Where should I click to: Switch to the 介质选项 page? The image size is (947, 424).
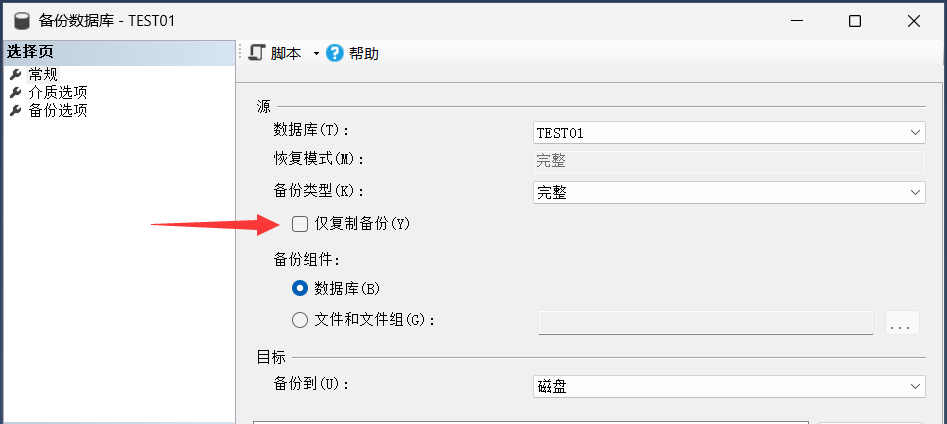pos(58,92)
